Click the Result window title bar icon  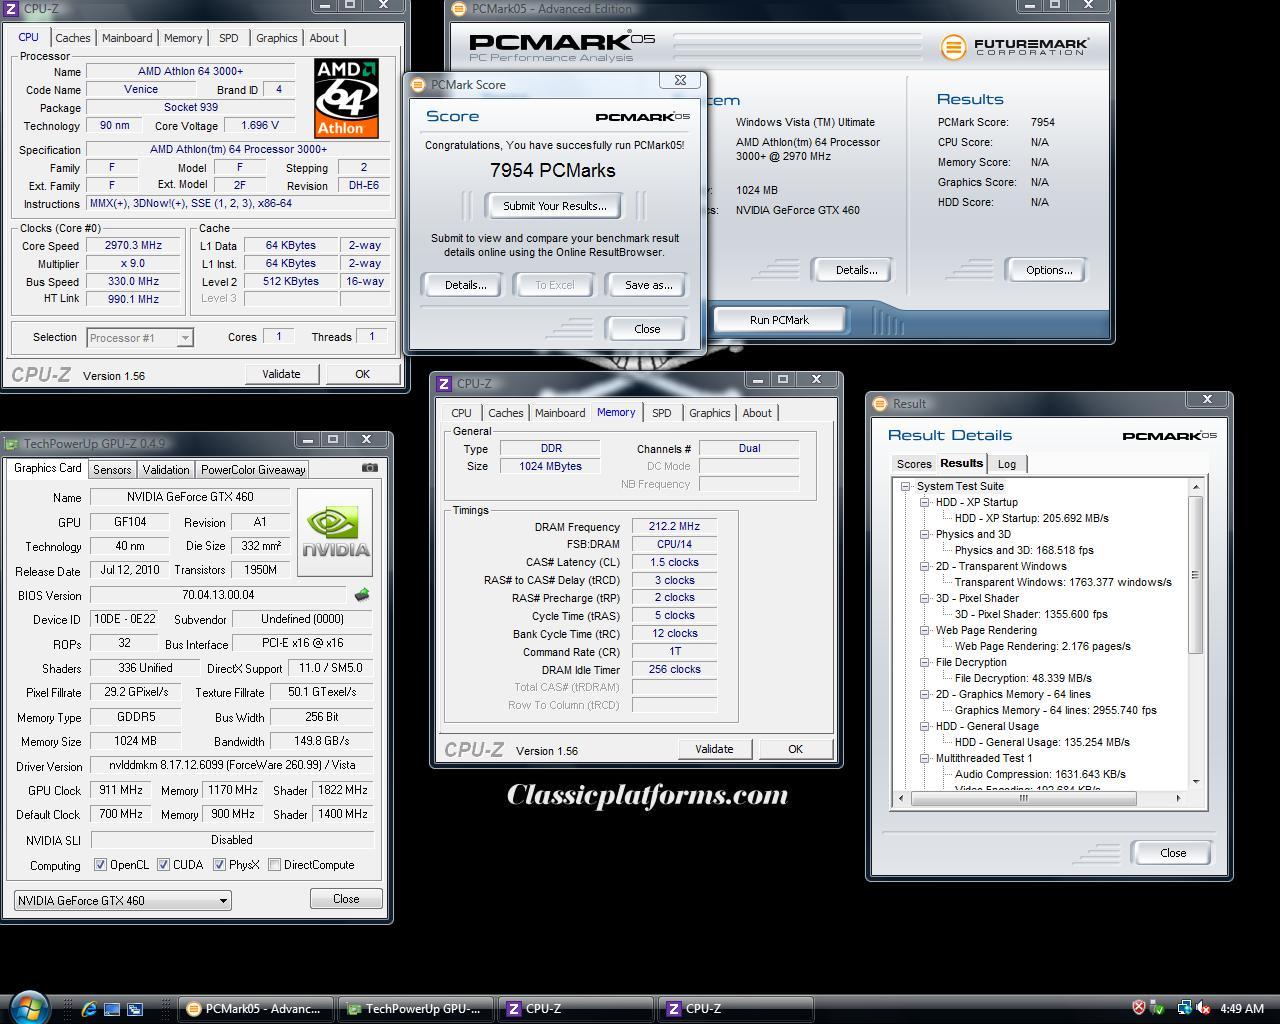[x=880, y=404]
